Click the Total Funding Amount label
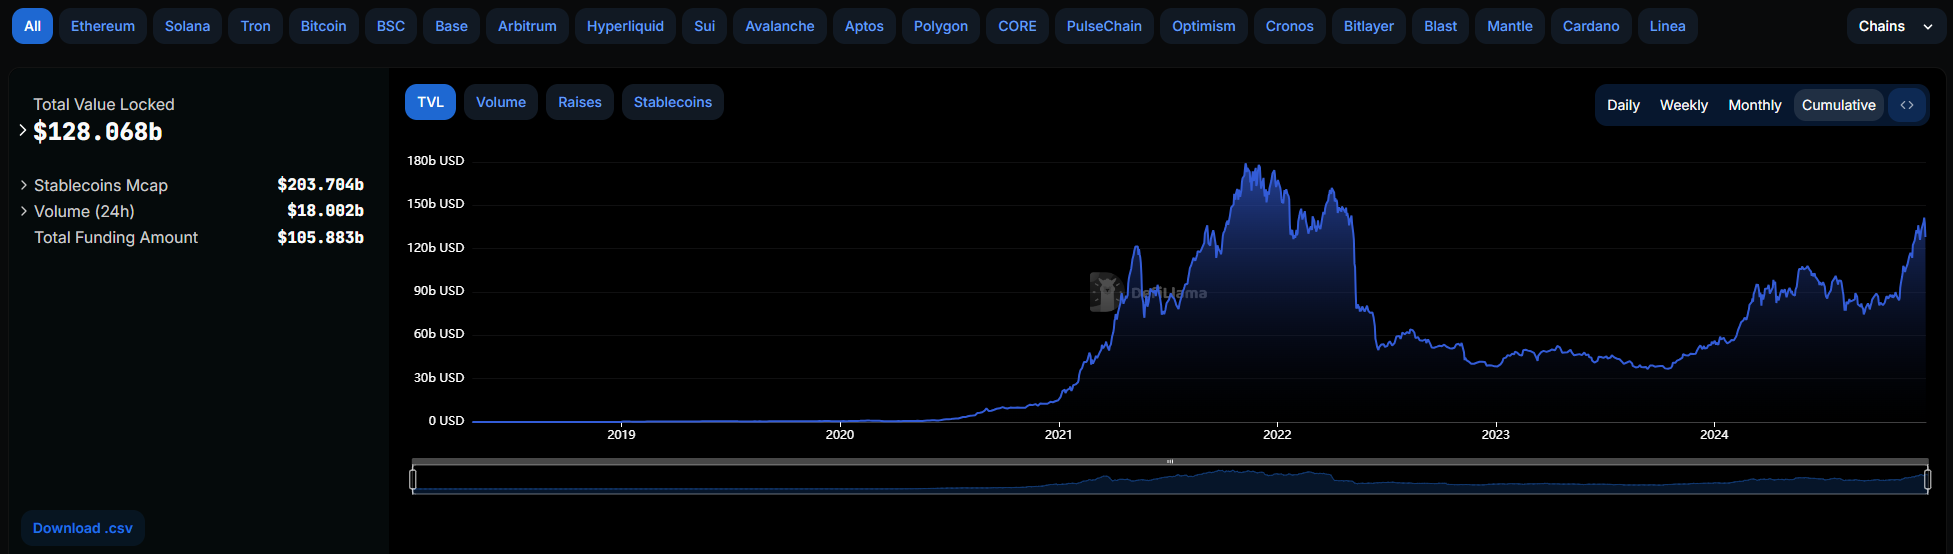Image resolution: width=1953 pixels, height=554 pixels. (x=116, y=237)
